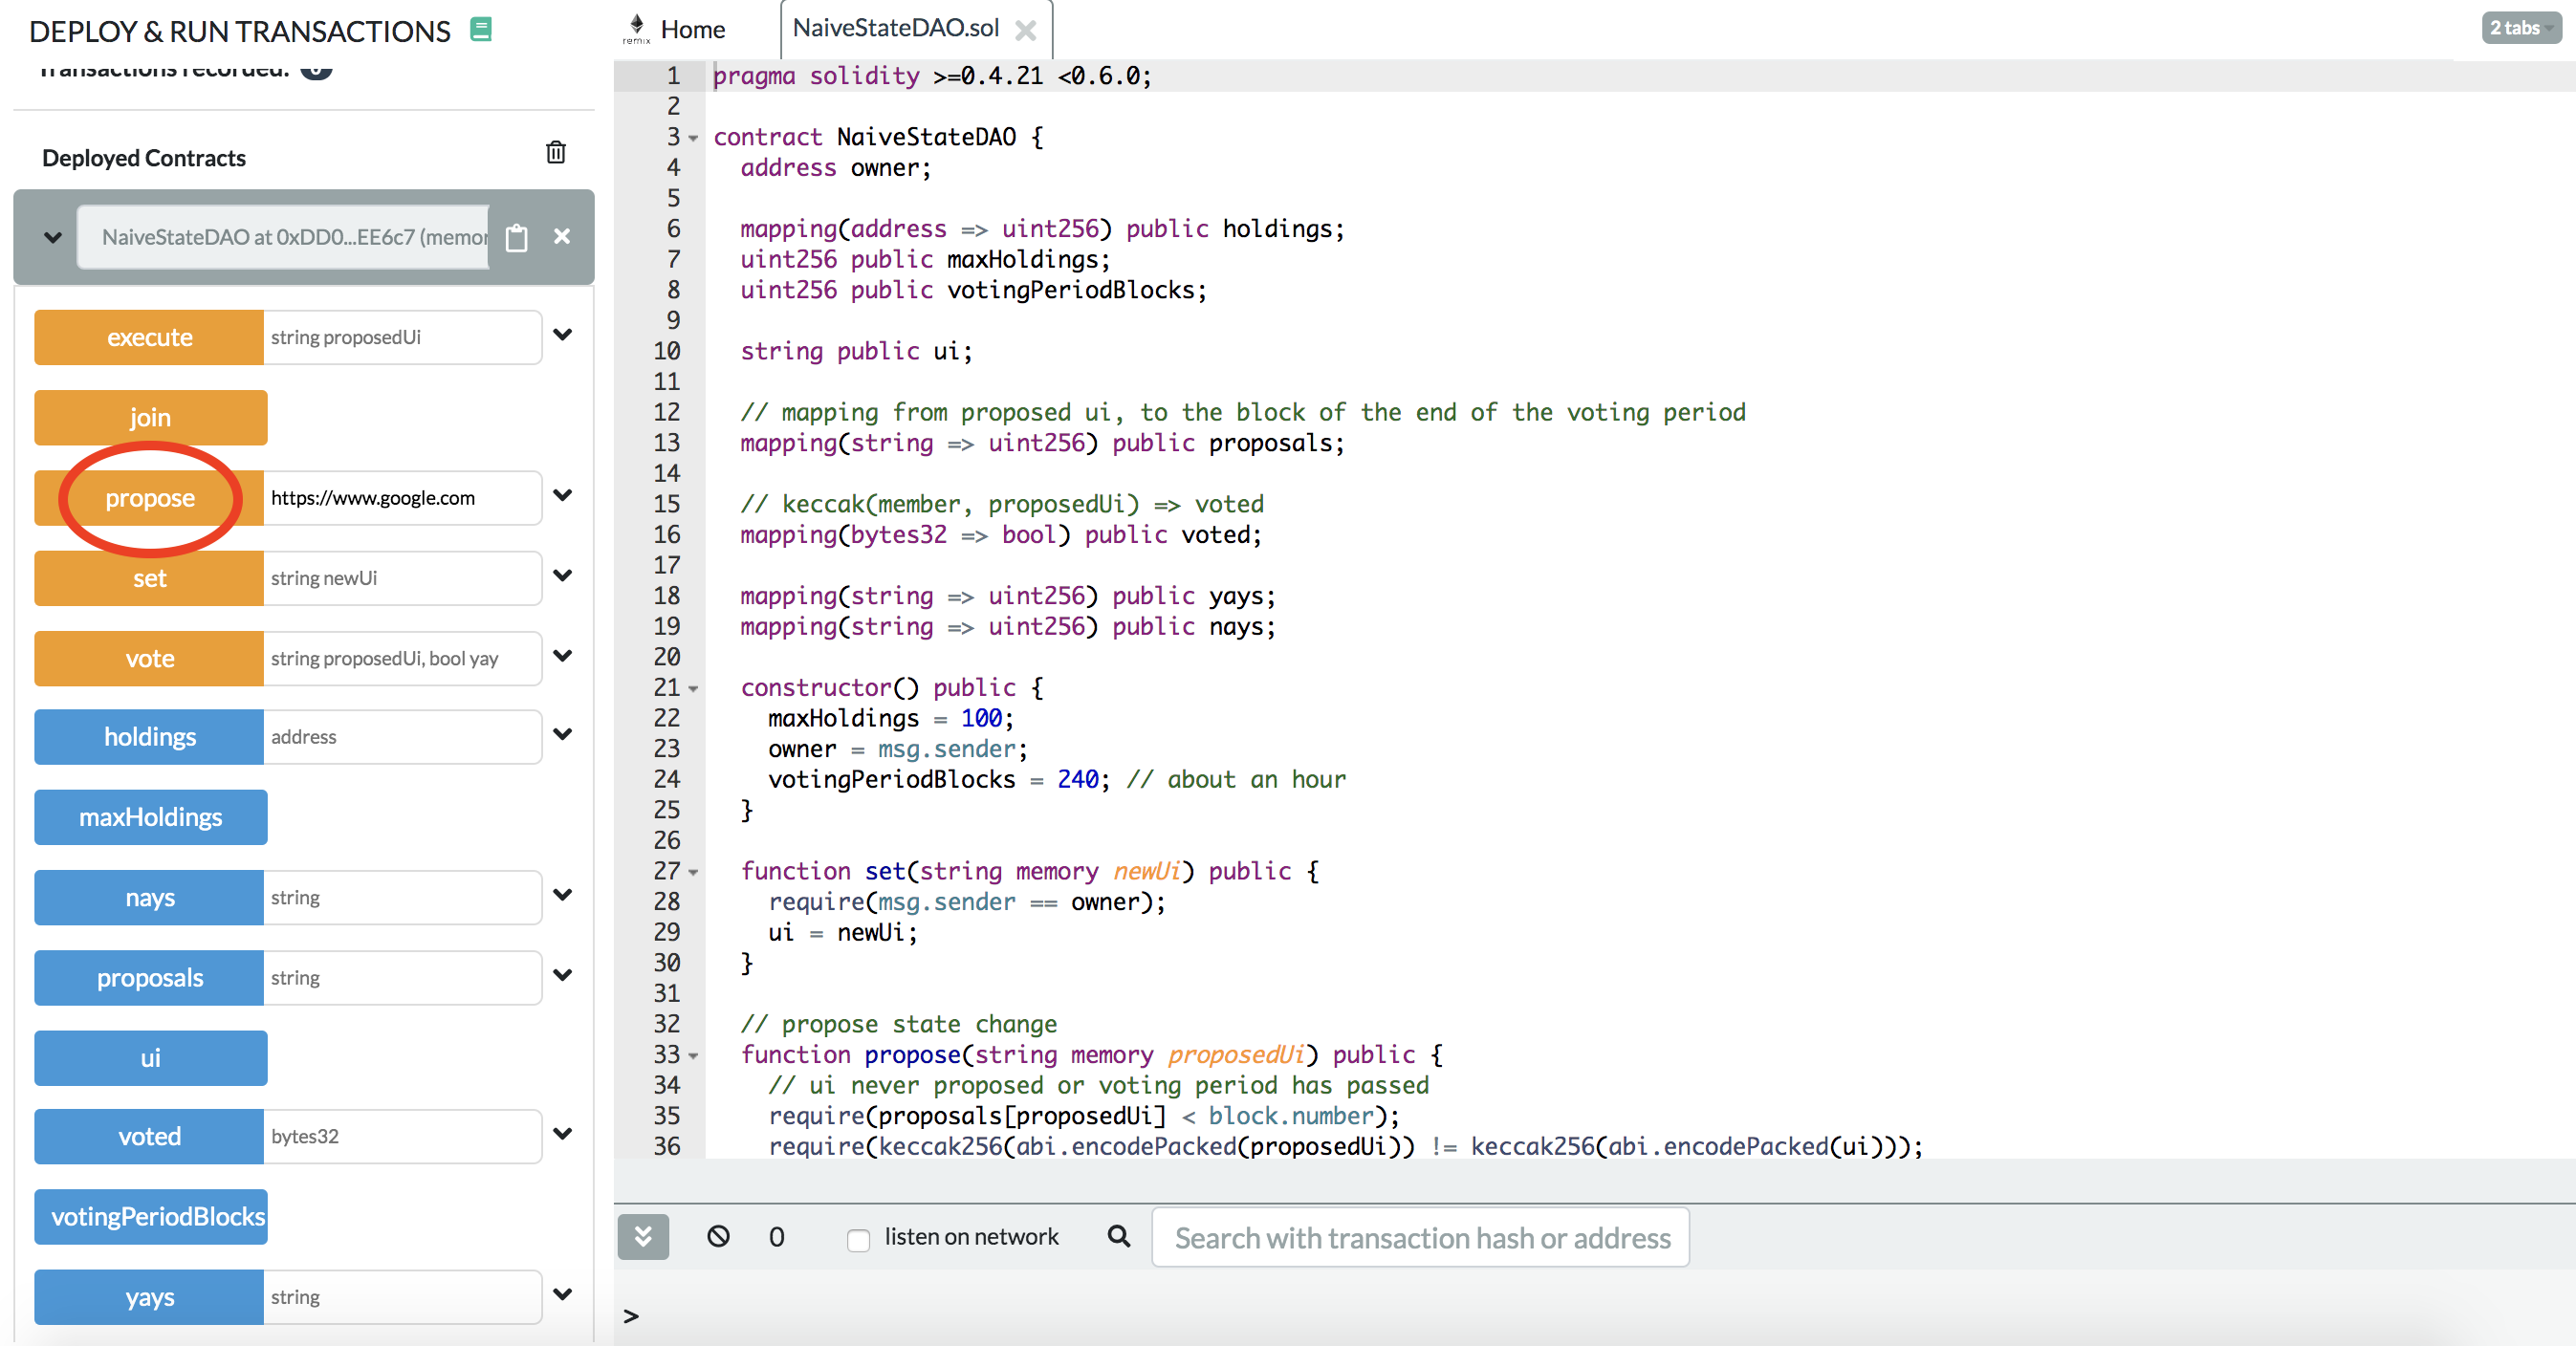
Task: Expand the execute function parameters
Action: click(x=563, y=335)
